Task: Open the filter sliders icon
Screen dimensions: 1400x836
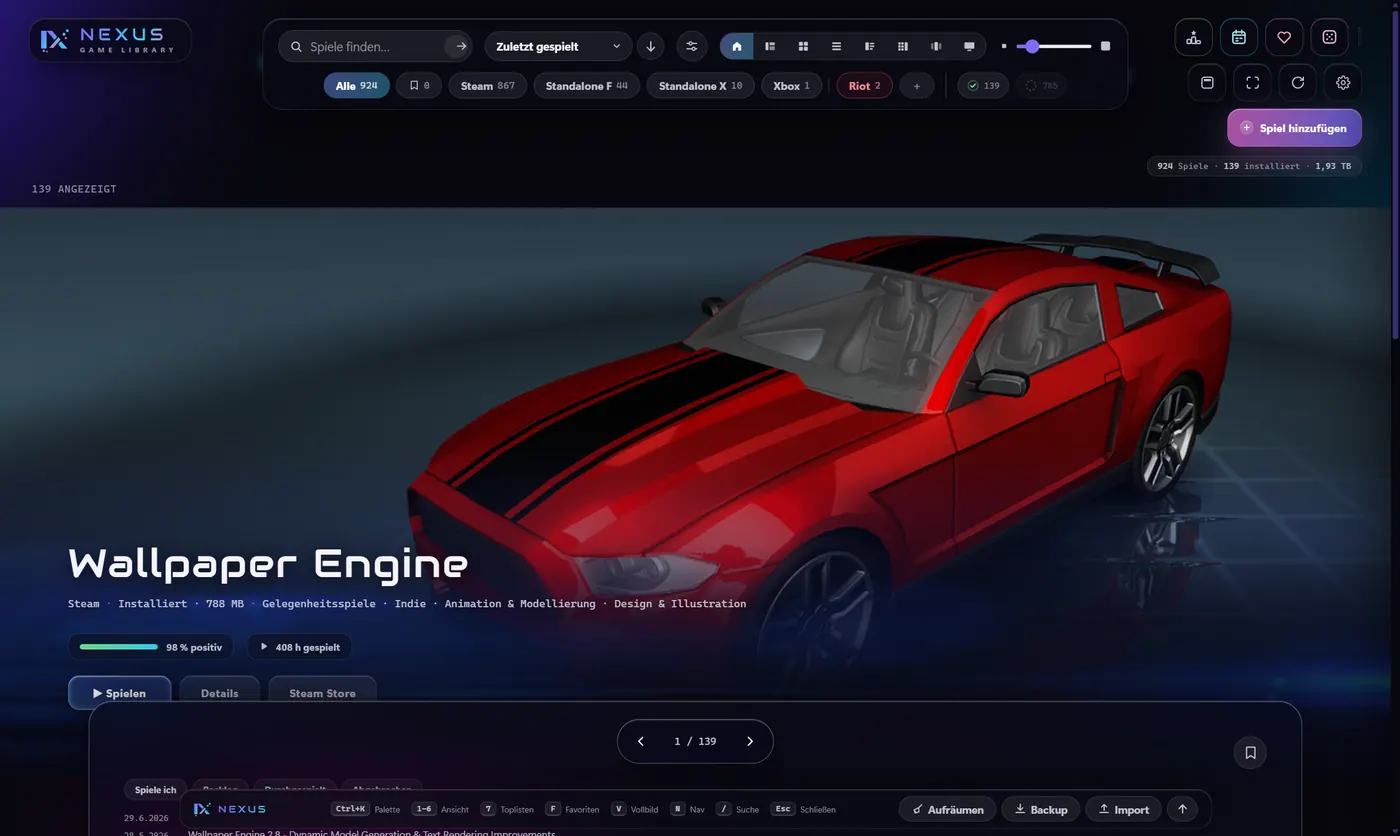Action: point(691,46)
